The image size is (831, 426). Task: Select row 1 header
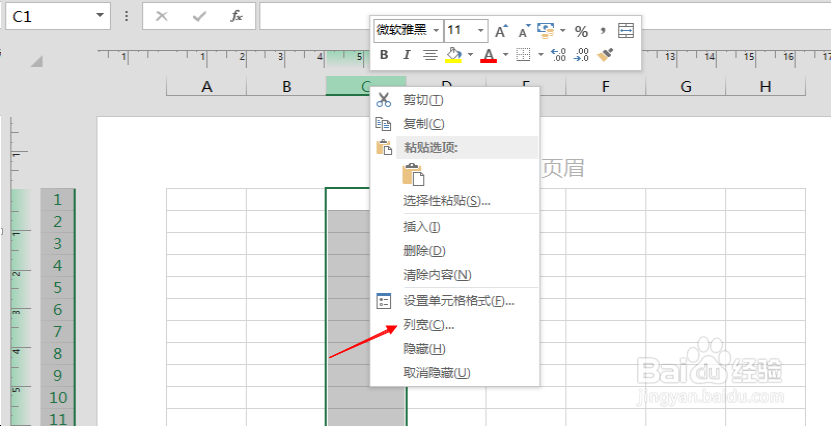[x=57, y=200]
